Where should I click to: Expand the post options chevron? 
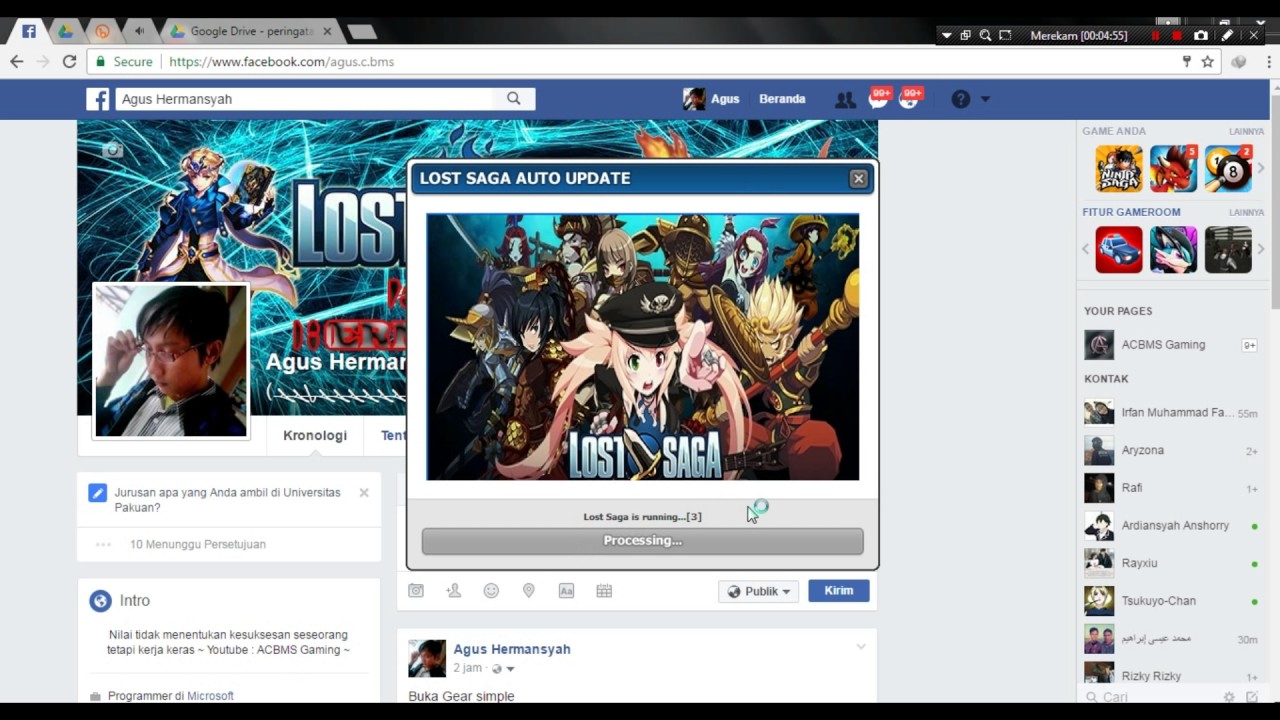[x=861, y=647]
